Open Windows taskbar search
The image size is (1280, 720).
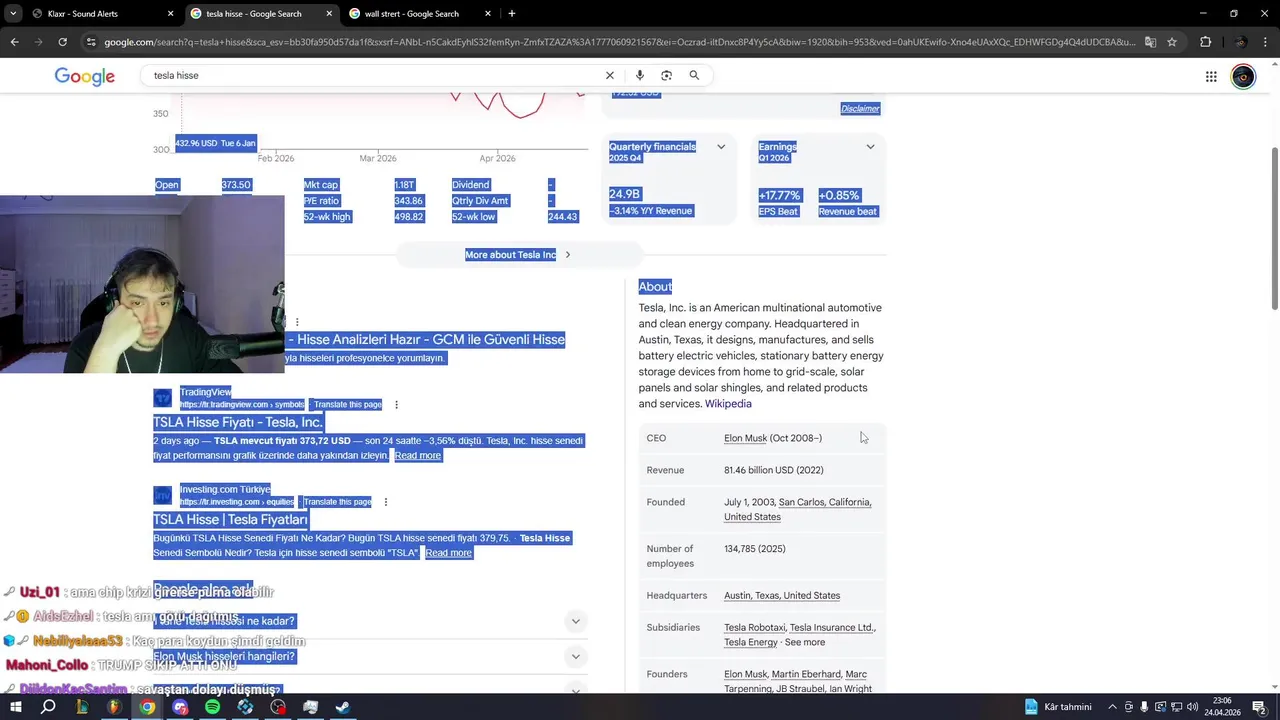(x=48, y=707)
